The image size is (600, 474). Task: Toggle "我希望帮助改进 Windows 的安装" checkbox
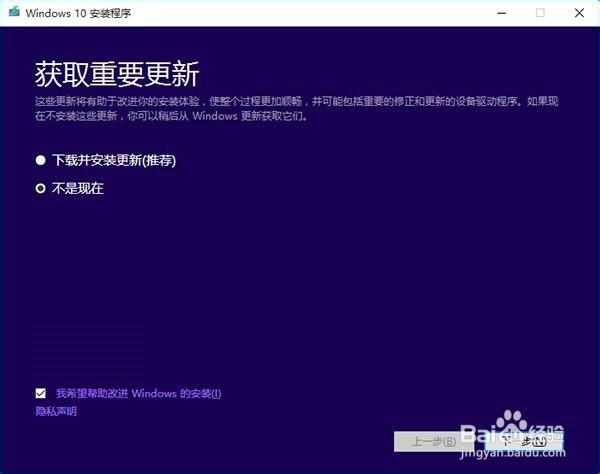(x=41, y=393)
